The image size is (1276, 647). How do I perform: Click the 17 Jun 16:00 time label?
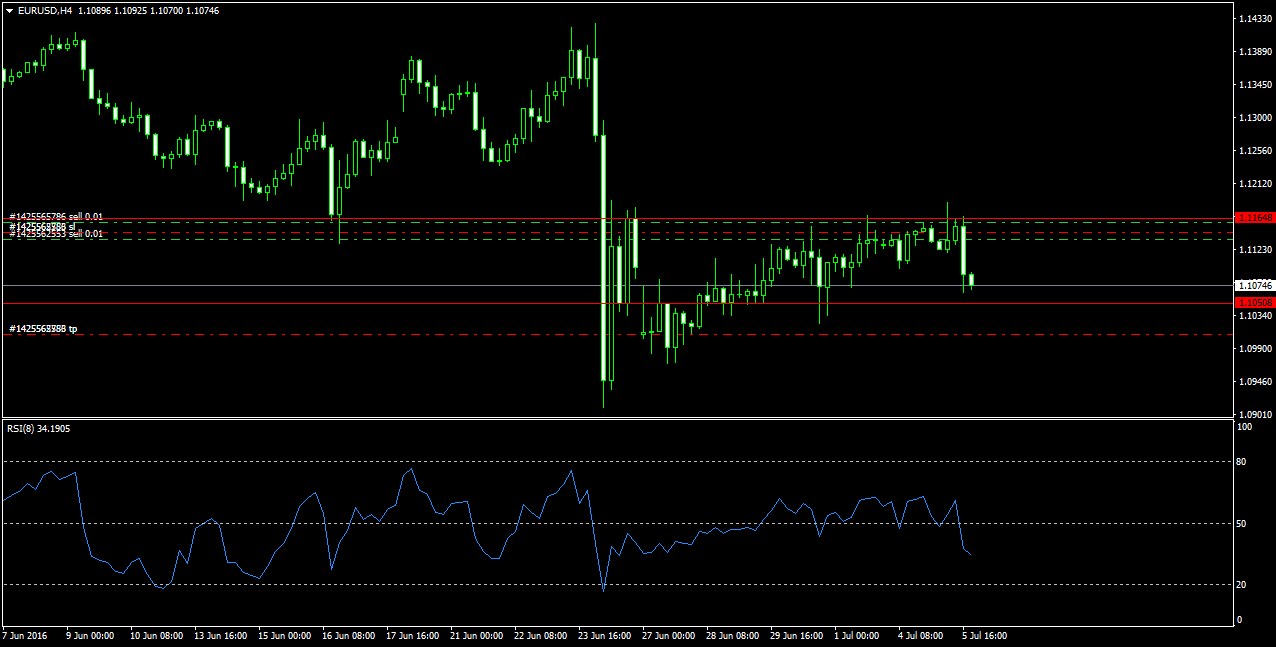point(412,635)
